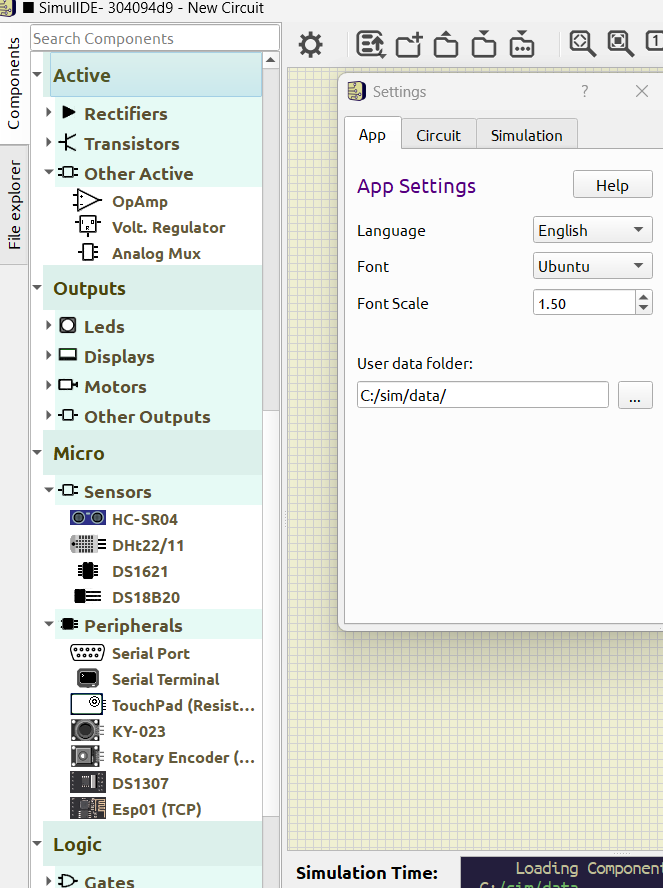
Task: Pick the DS1307 peripheral component
Action: pos(140,784)
